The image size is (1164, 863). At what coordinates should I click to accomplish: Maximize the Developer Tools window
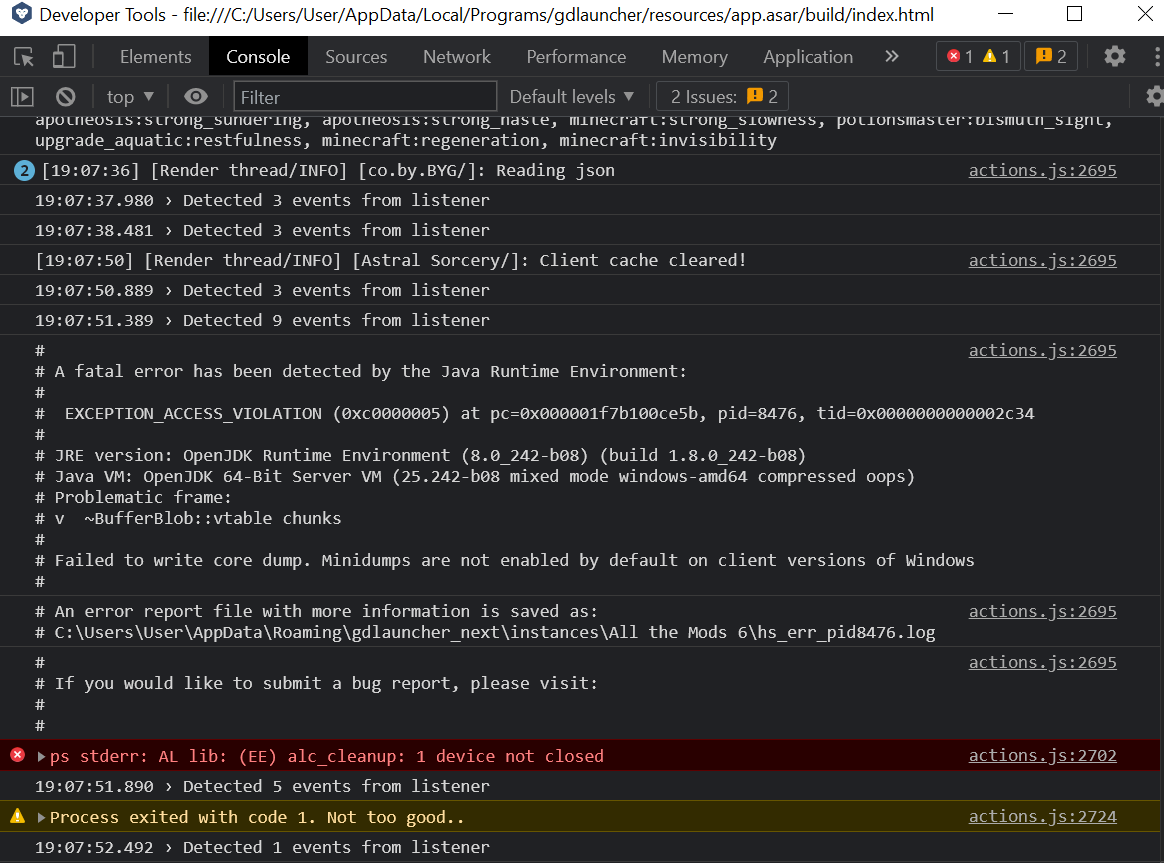point(1074,13)
